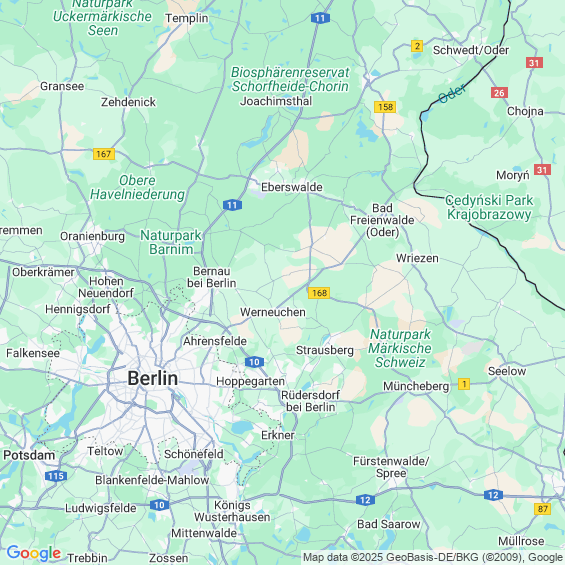Viewport: 565px width, 565px height.
Task: Click the yellow 168 road shield
Action: coord(319,293)
